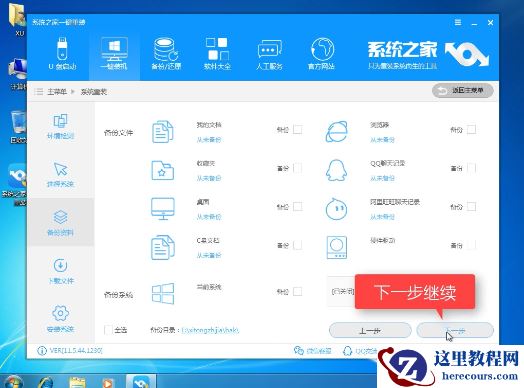524x388 pixels.
Task: Check 备份 box for 当前系统
Action: [x=297, y=291]
